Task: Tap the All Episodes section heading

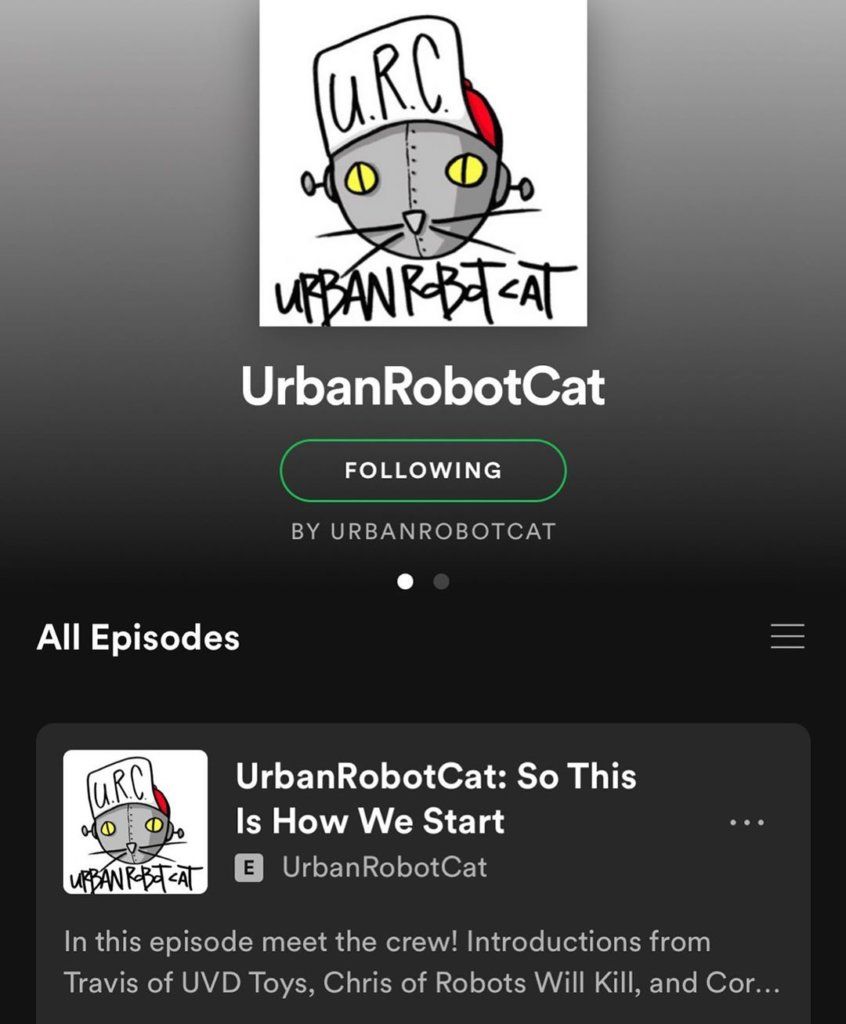Action: (x=138, y=637)
